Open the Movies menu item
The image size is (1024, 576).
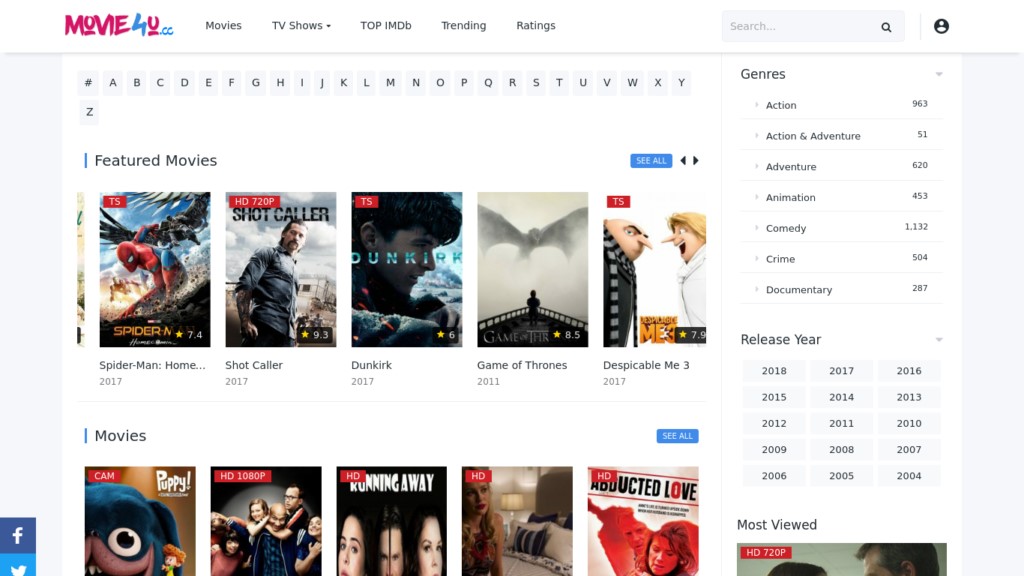click(x=223, y=25)
